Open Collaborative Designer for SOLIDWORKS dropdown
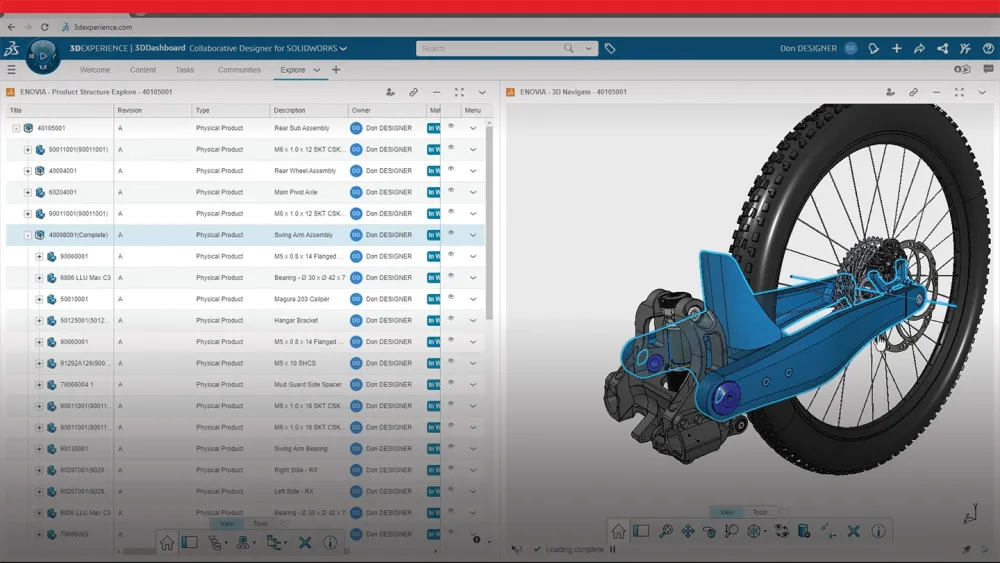This screenshot has height=563, width=1000. coord(343,48)
